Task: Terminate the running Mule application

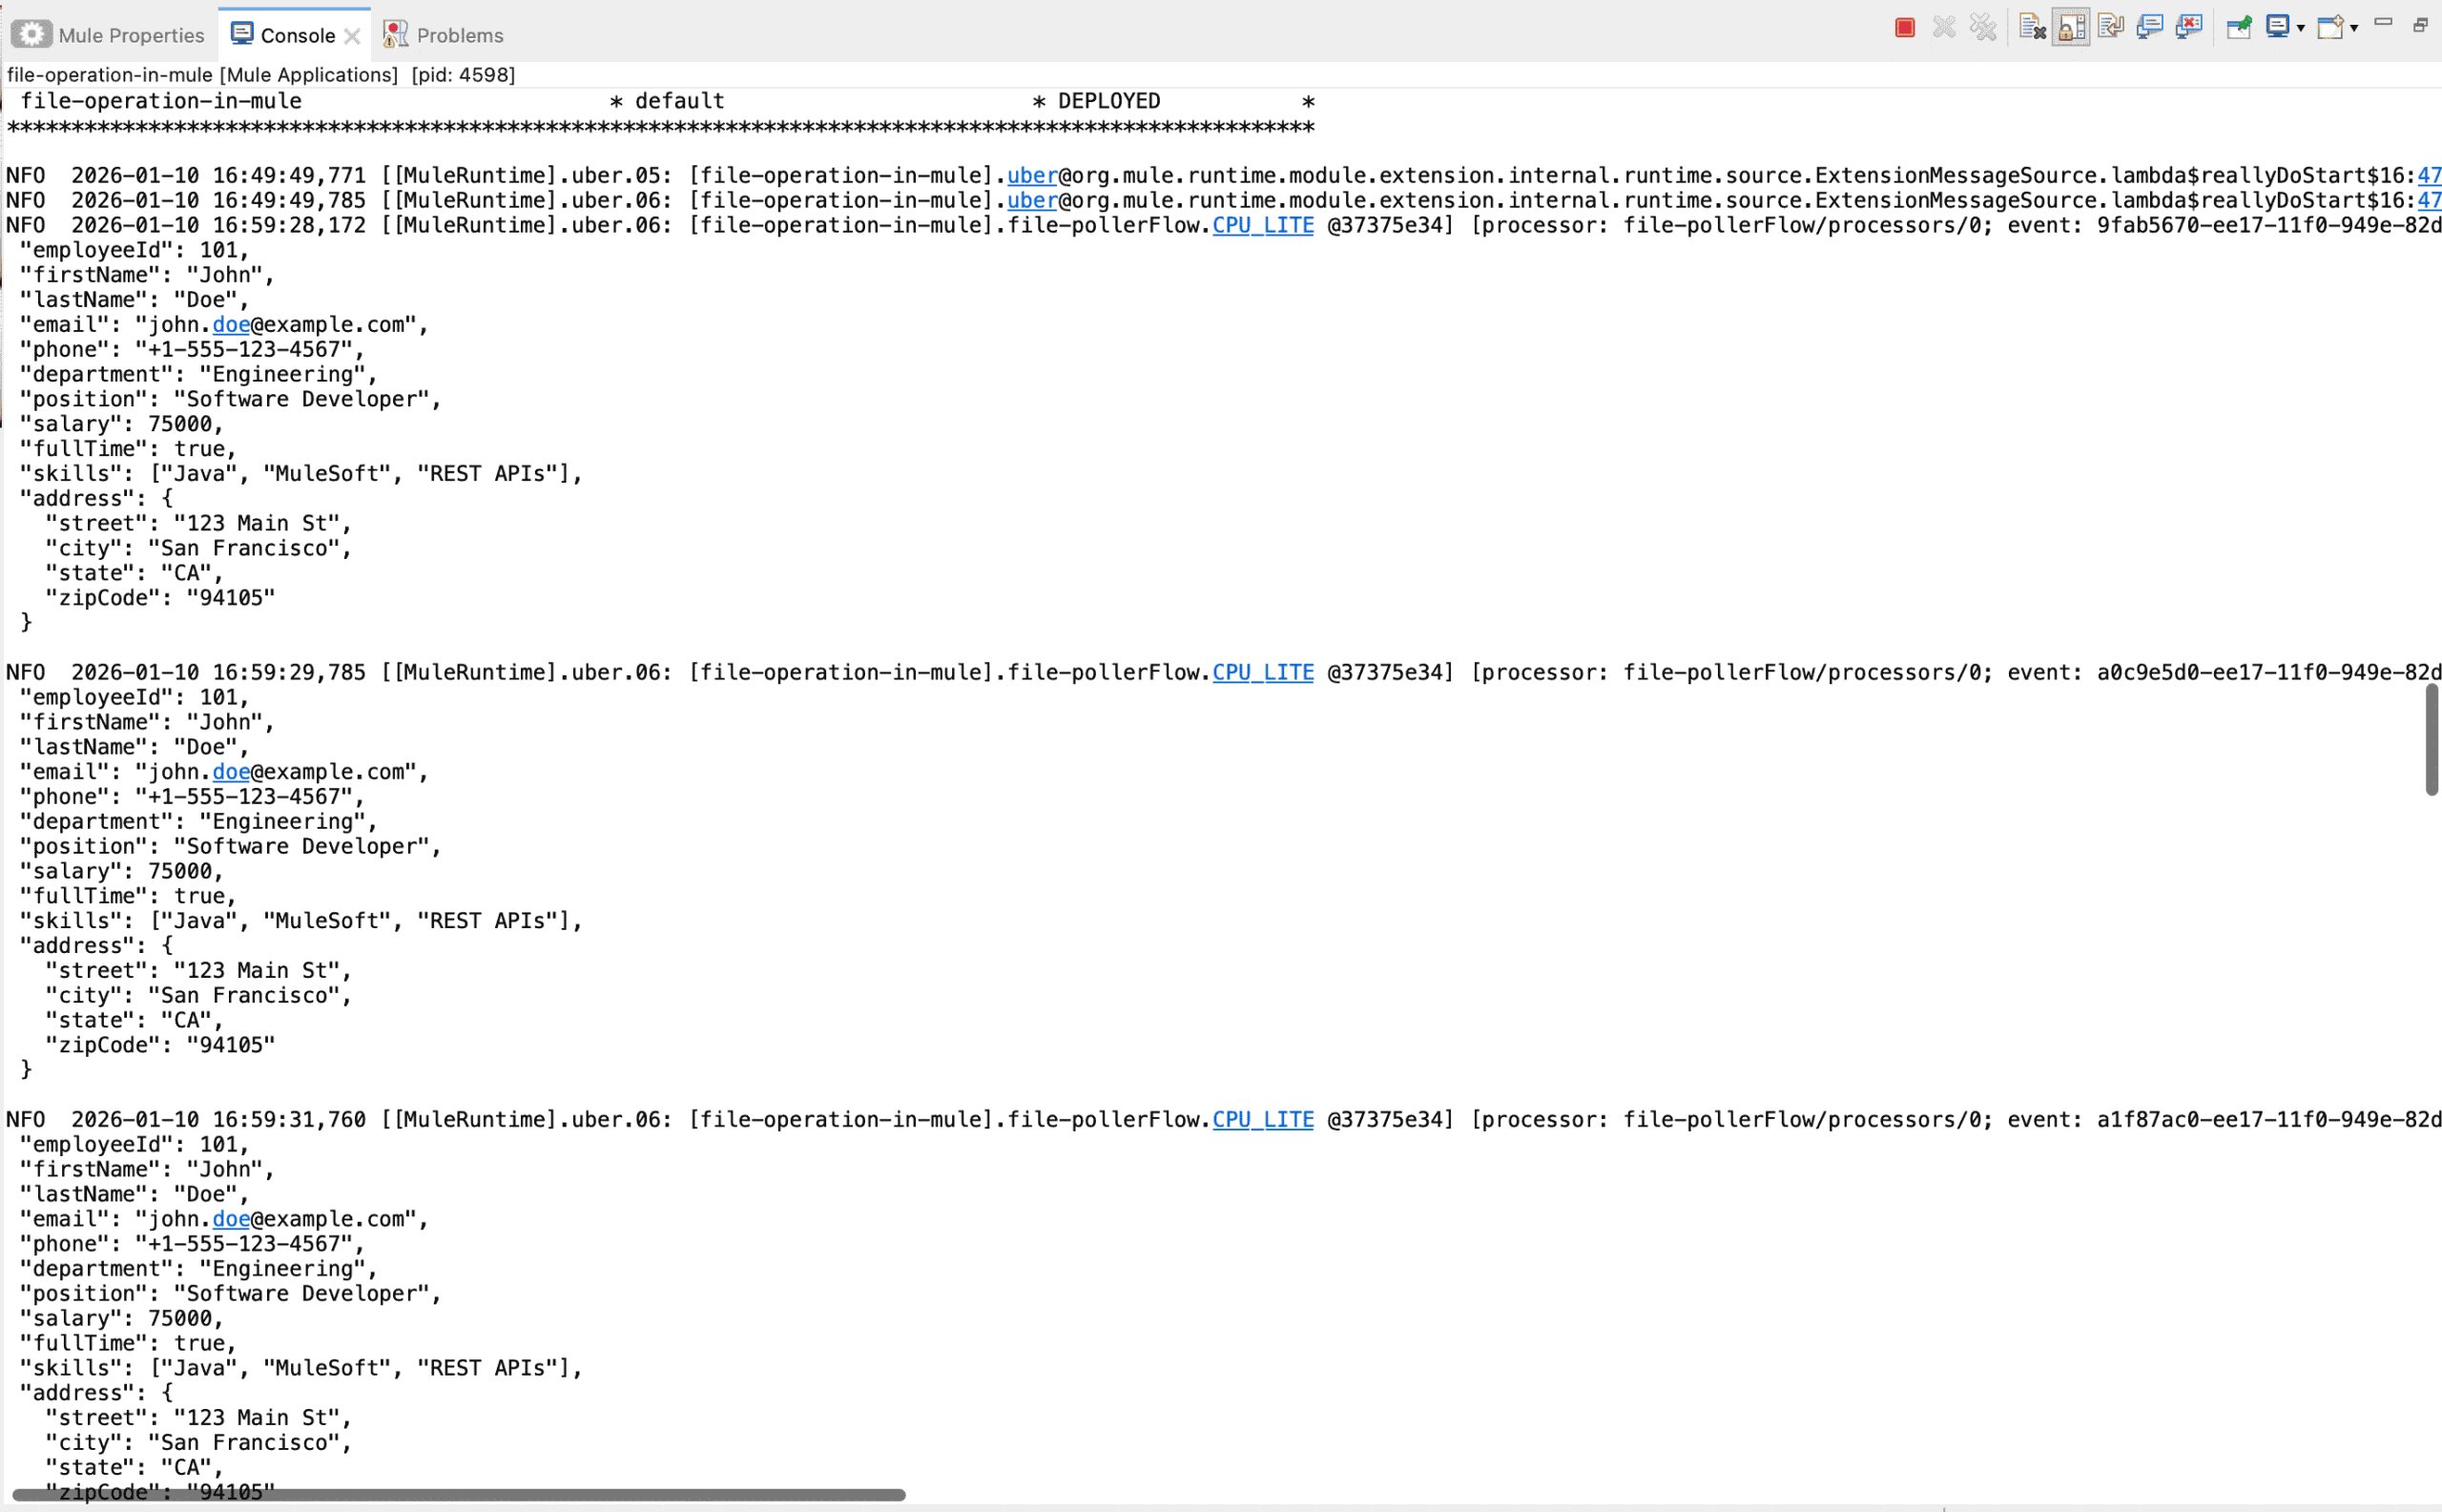Action: 1904,28
